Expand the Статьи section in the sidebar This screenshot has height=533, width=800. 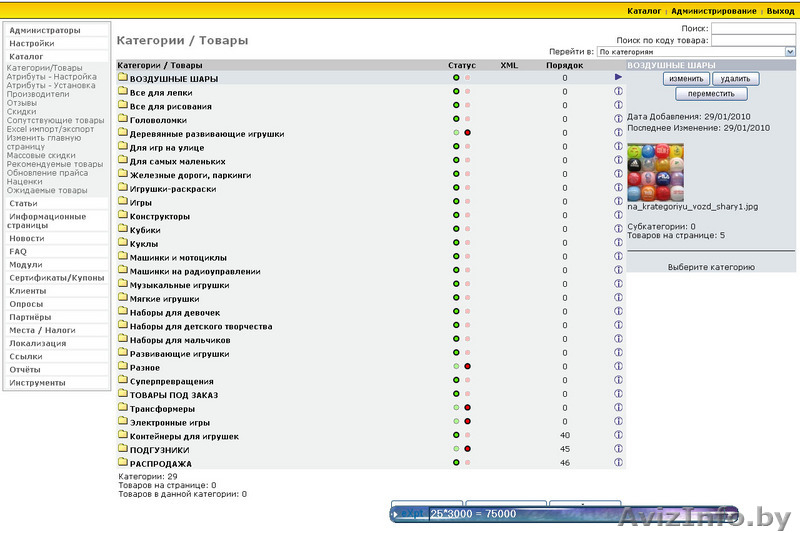click(23, 203)
